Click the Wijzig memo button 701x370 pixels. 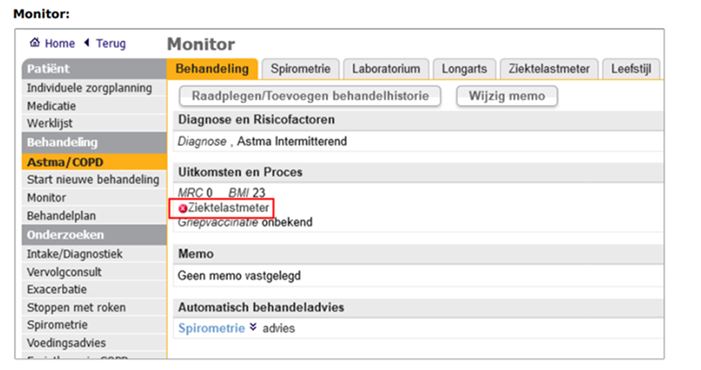(x=507, y=96)
